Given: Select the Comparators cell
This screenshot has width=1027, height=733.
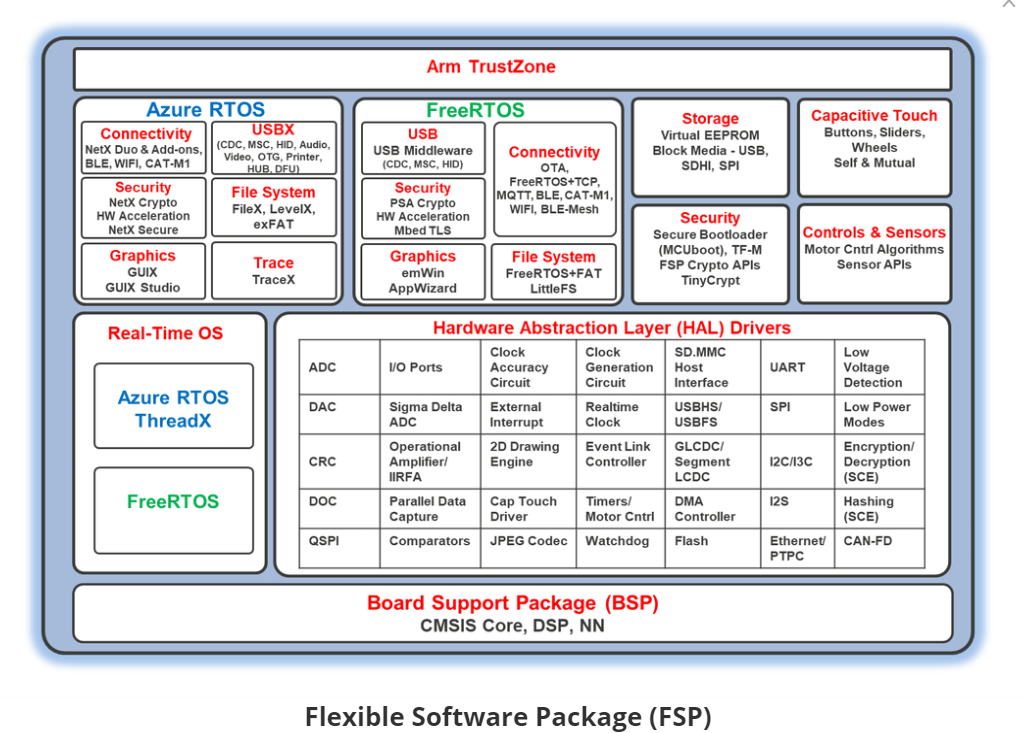Looking at the screenshot, I should 430,548.
